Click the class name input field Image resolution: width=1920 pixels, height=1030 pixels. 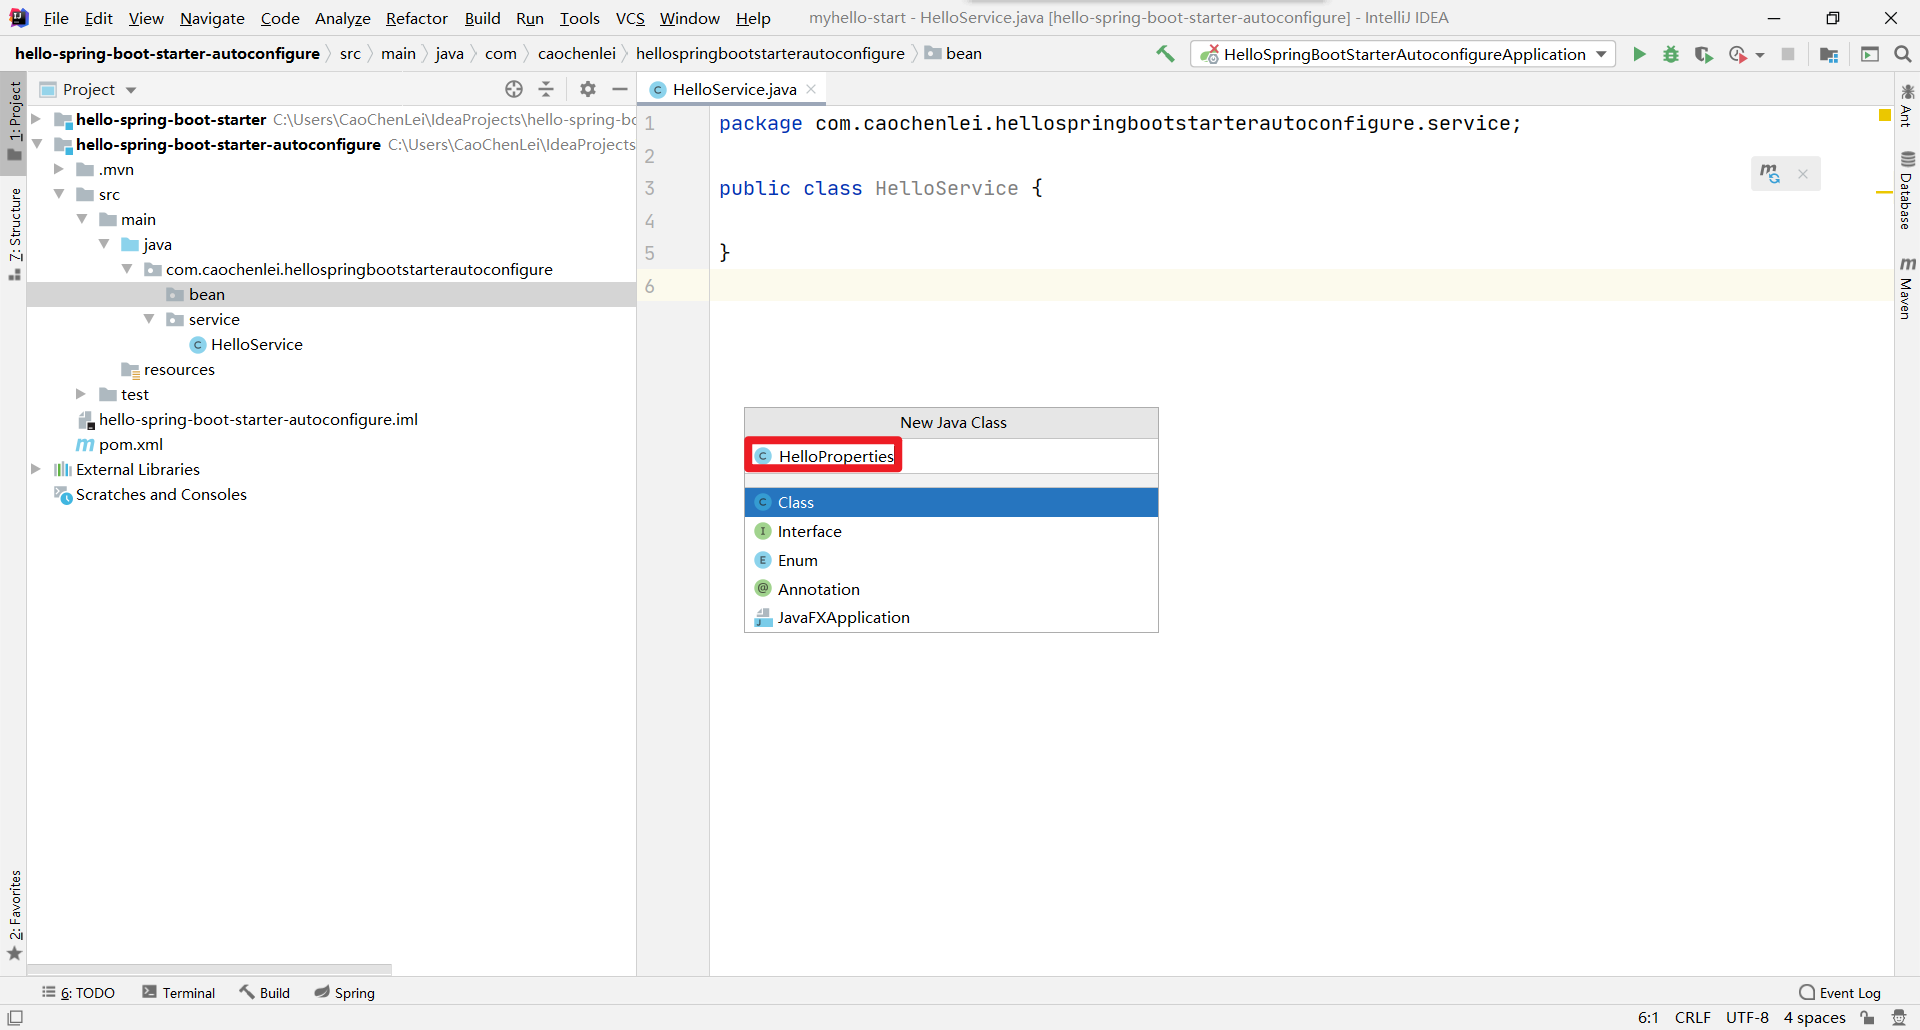click(951, 456)
